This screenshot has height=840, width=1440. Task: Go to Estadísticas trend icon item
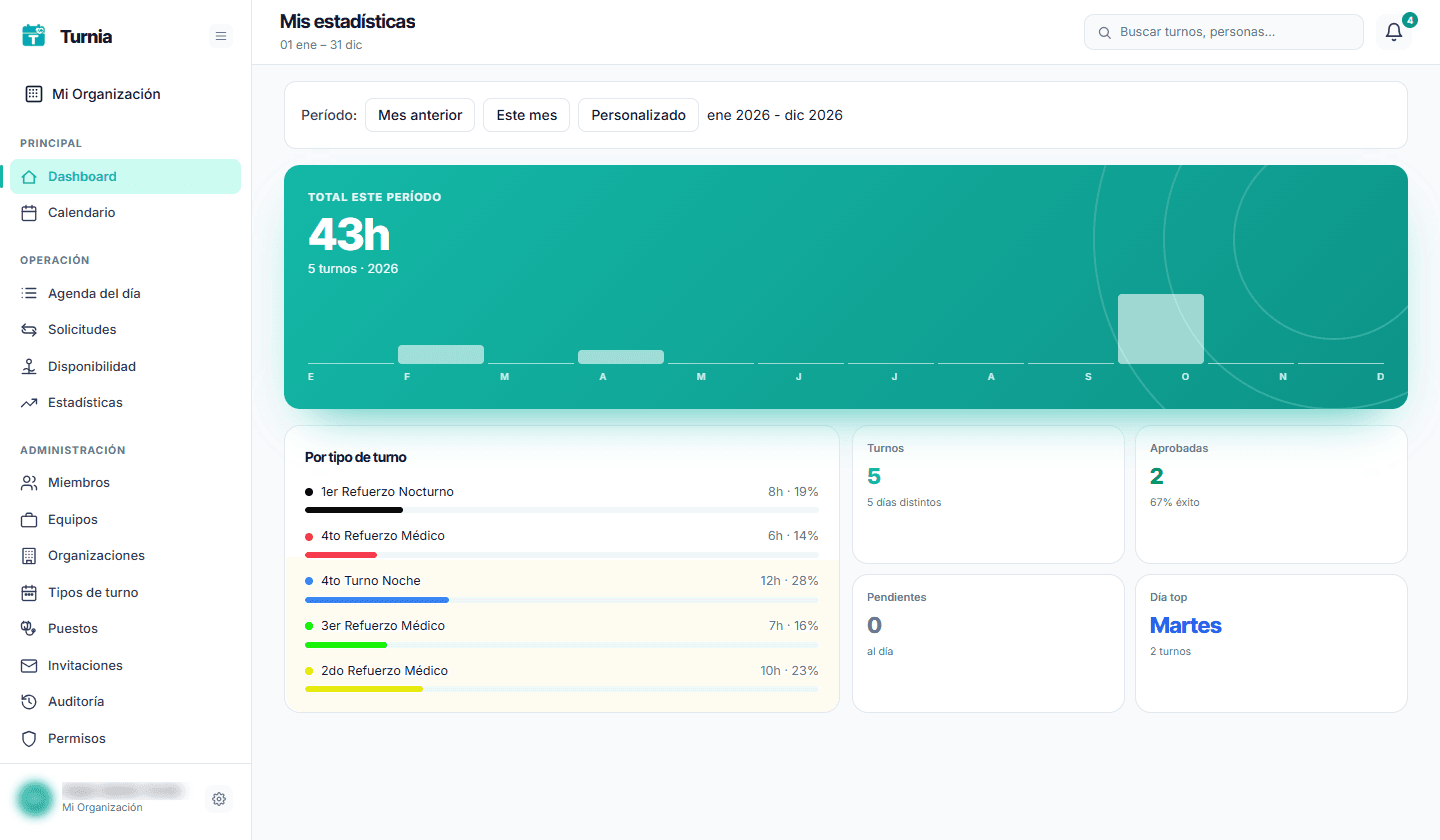coord(125,403)
